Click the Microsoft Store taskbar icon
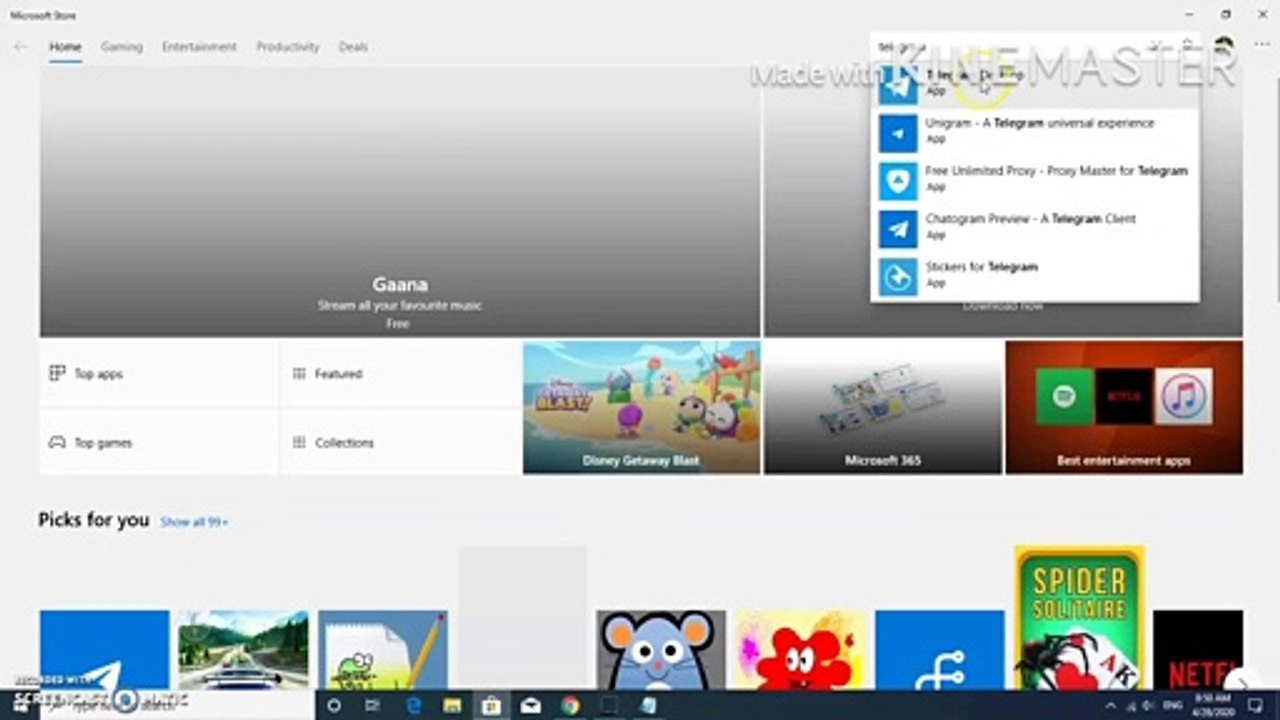The width and height of the screenshot is (1280, 720). coord(491,705)
